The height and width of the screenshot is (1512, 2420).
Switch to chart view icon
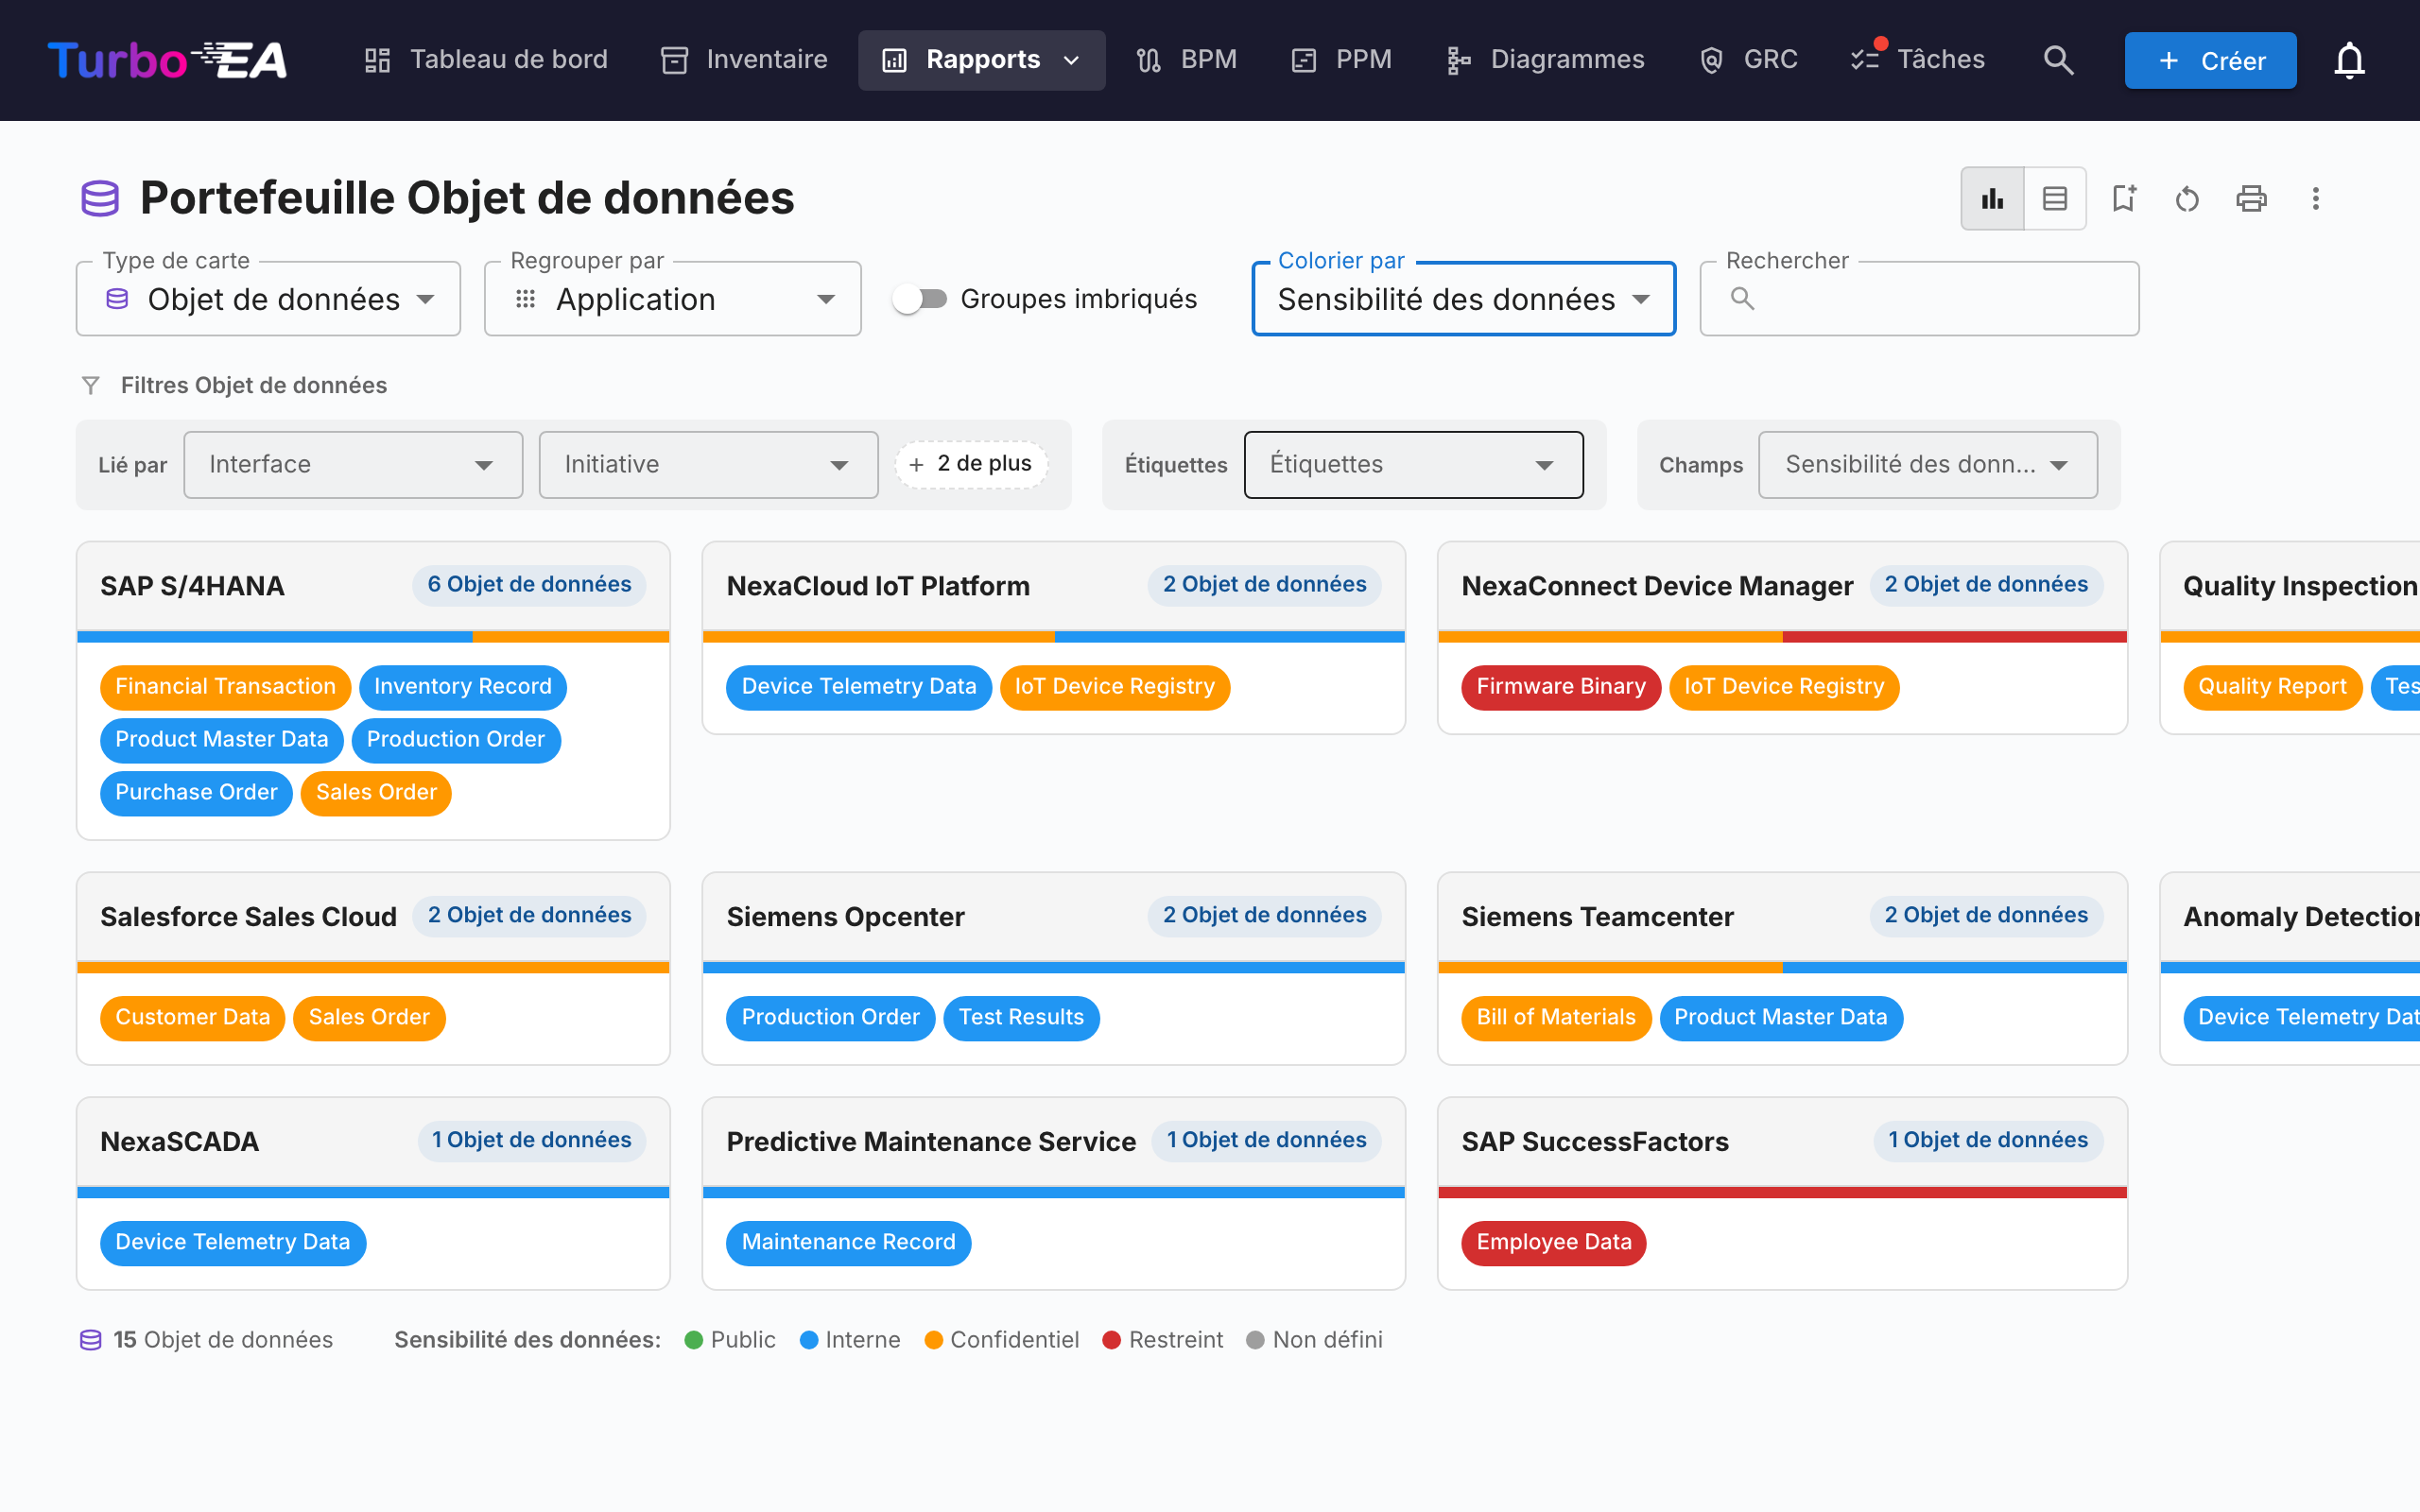click(1992, 198)
